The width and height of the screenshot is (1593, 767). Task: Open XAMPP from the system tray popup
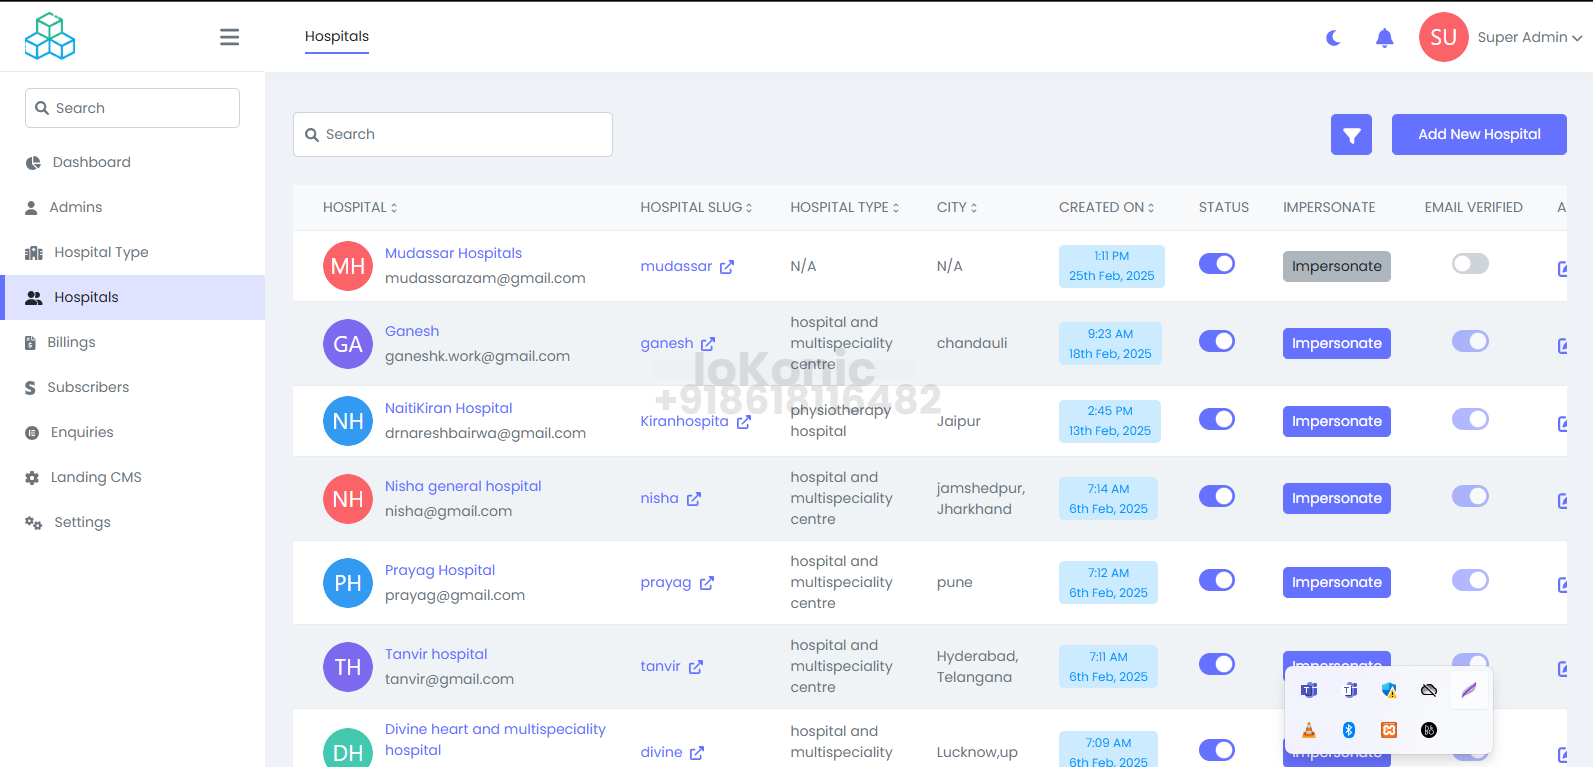click(1388, 730)
